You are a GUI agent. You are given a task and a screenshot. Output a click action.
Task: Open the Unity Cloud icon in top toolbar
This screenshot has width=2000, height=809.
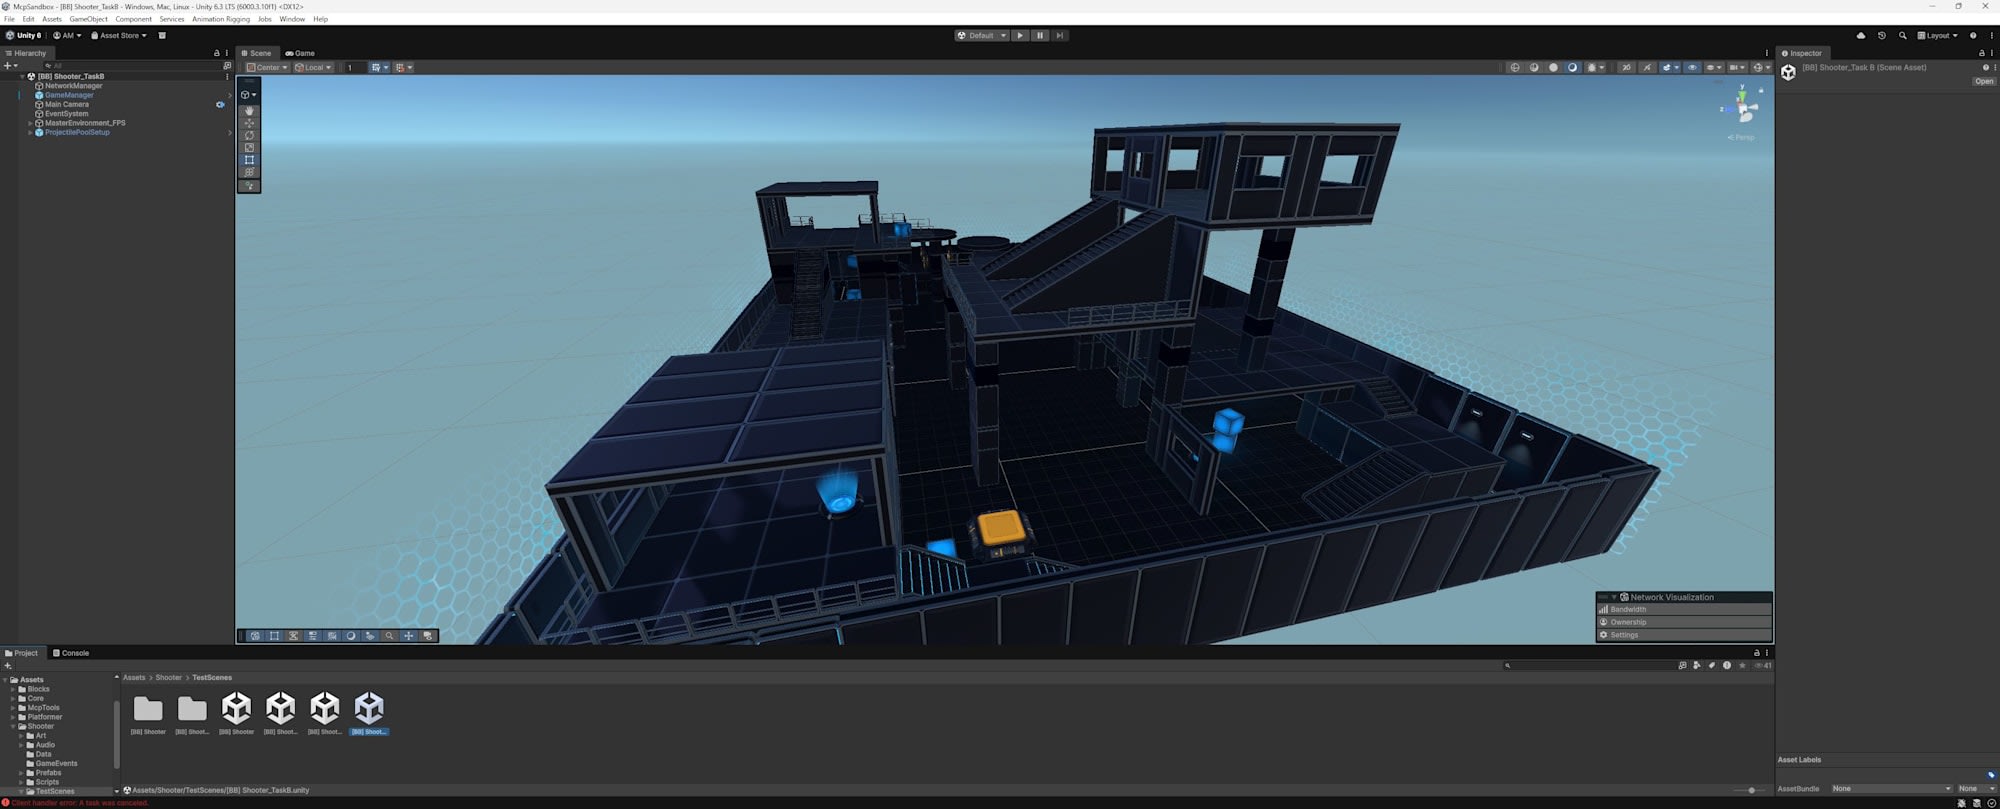click(x=1861, y=36)
